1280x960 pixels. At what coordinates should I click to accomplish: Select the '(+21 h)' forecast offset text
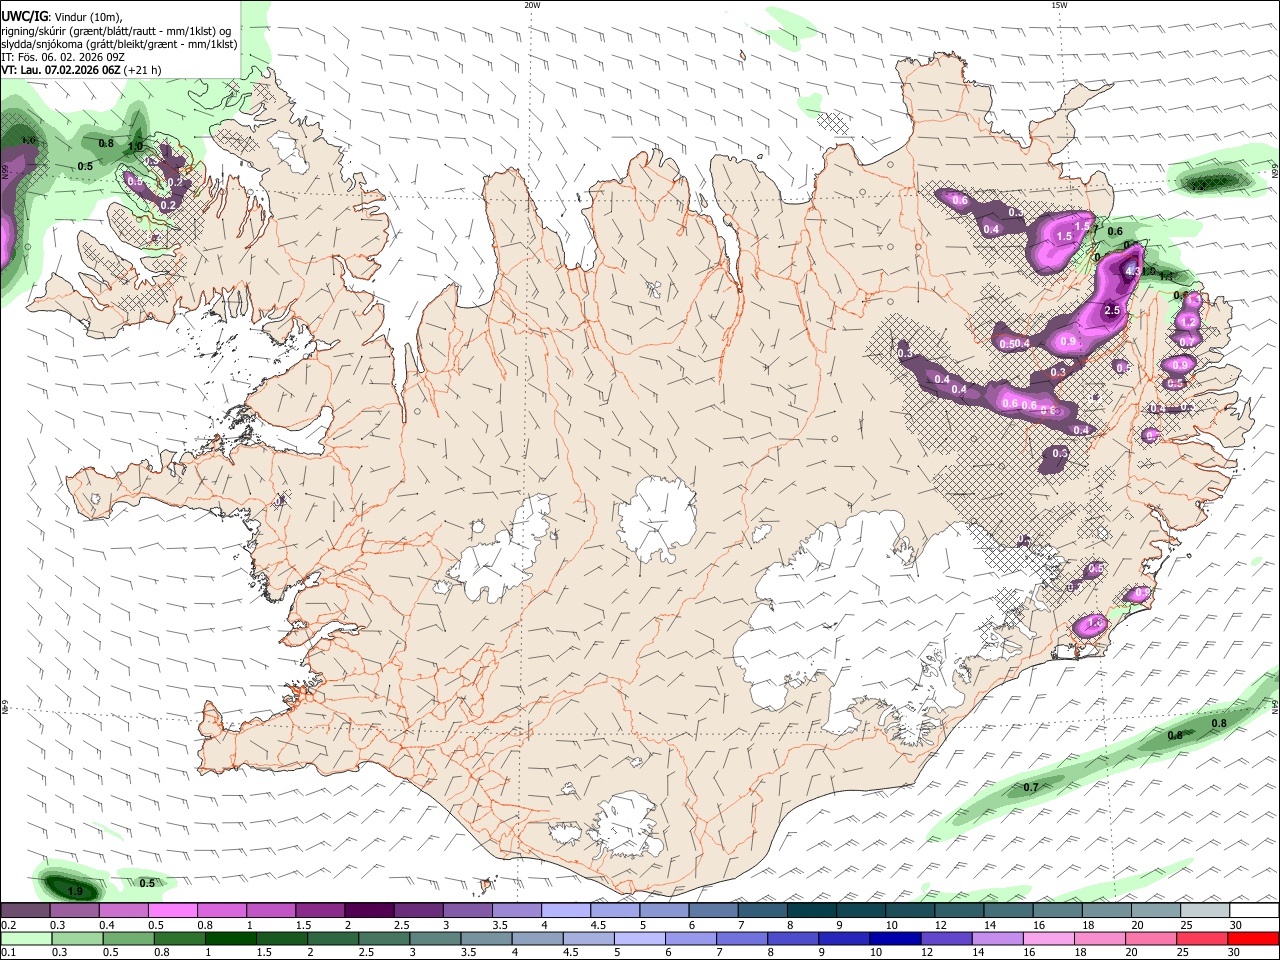pyautogui.click(x=143, y=70)
